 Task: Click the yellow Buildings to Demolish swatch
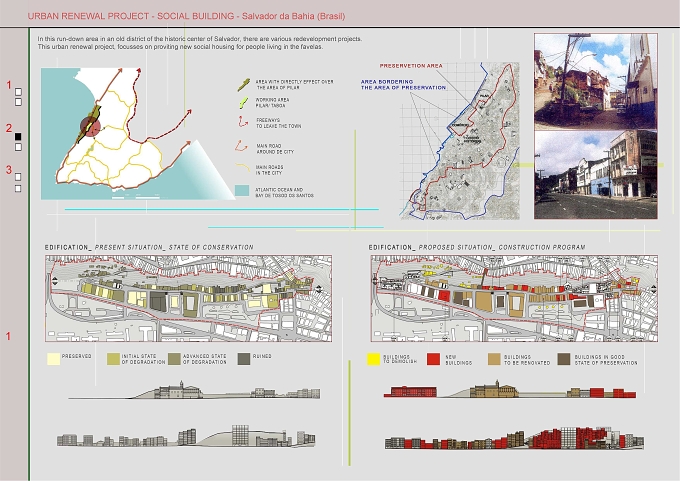373,359
